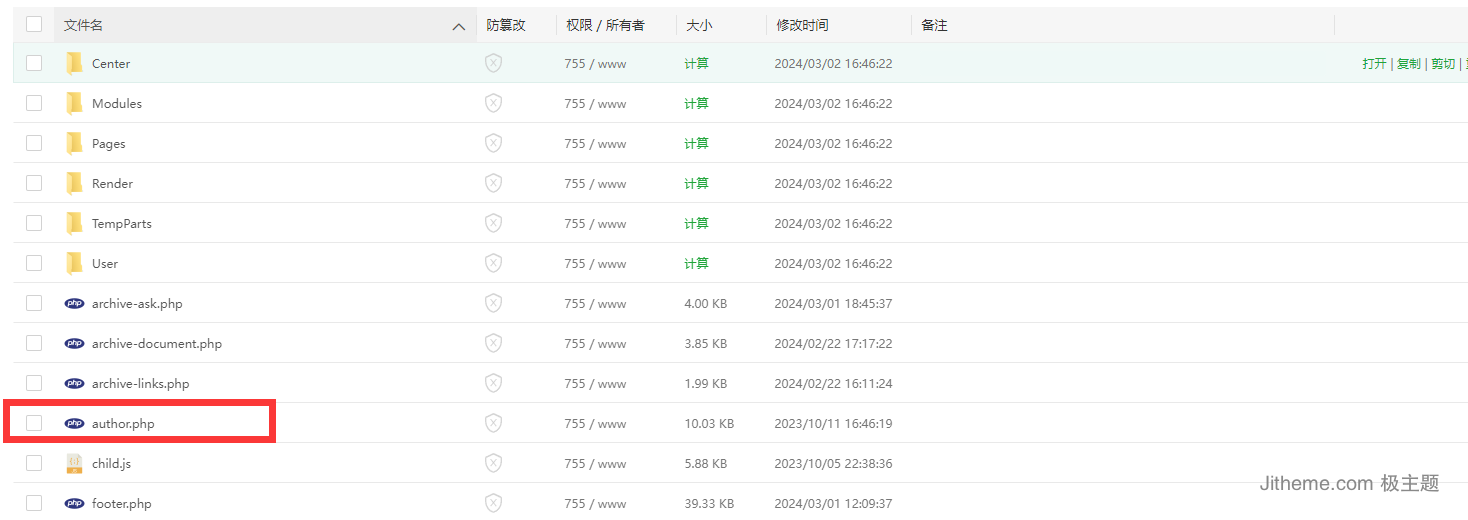The height and width of the screenshot is (520, 1468).
Task: Toggle tamper-proof shield for Pages folder
Action: [x=493, y=143]
